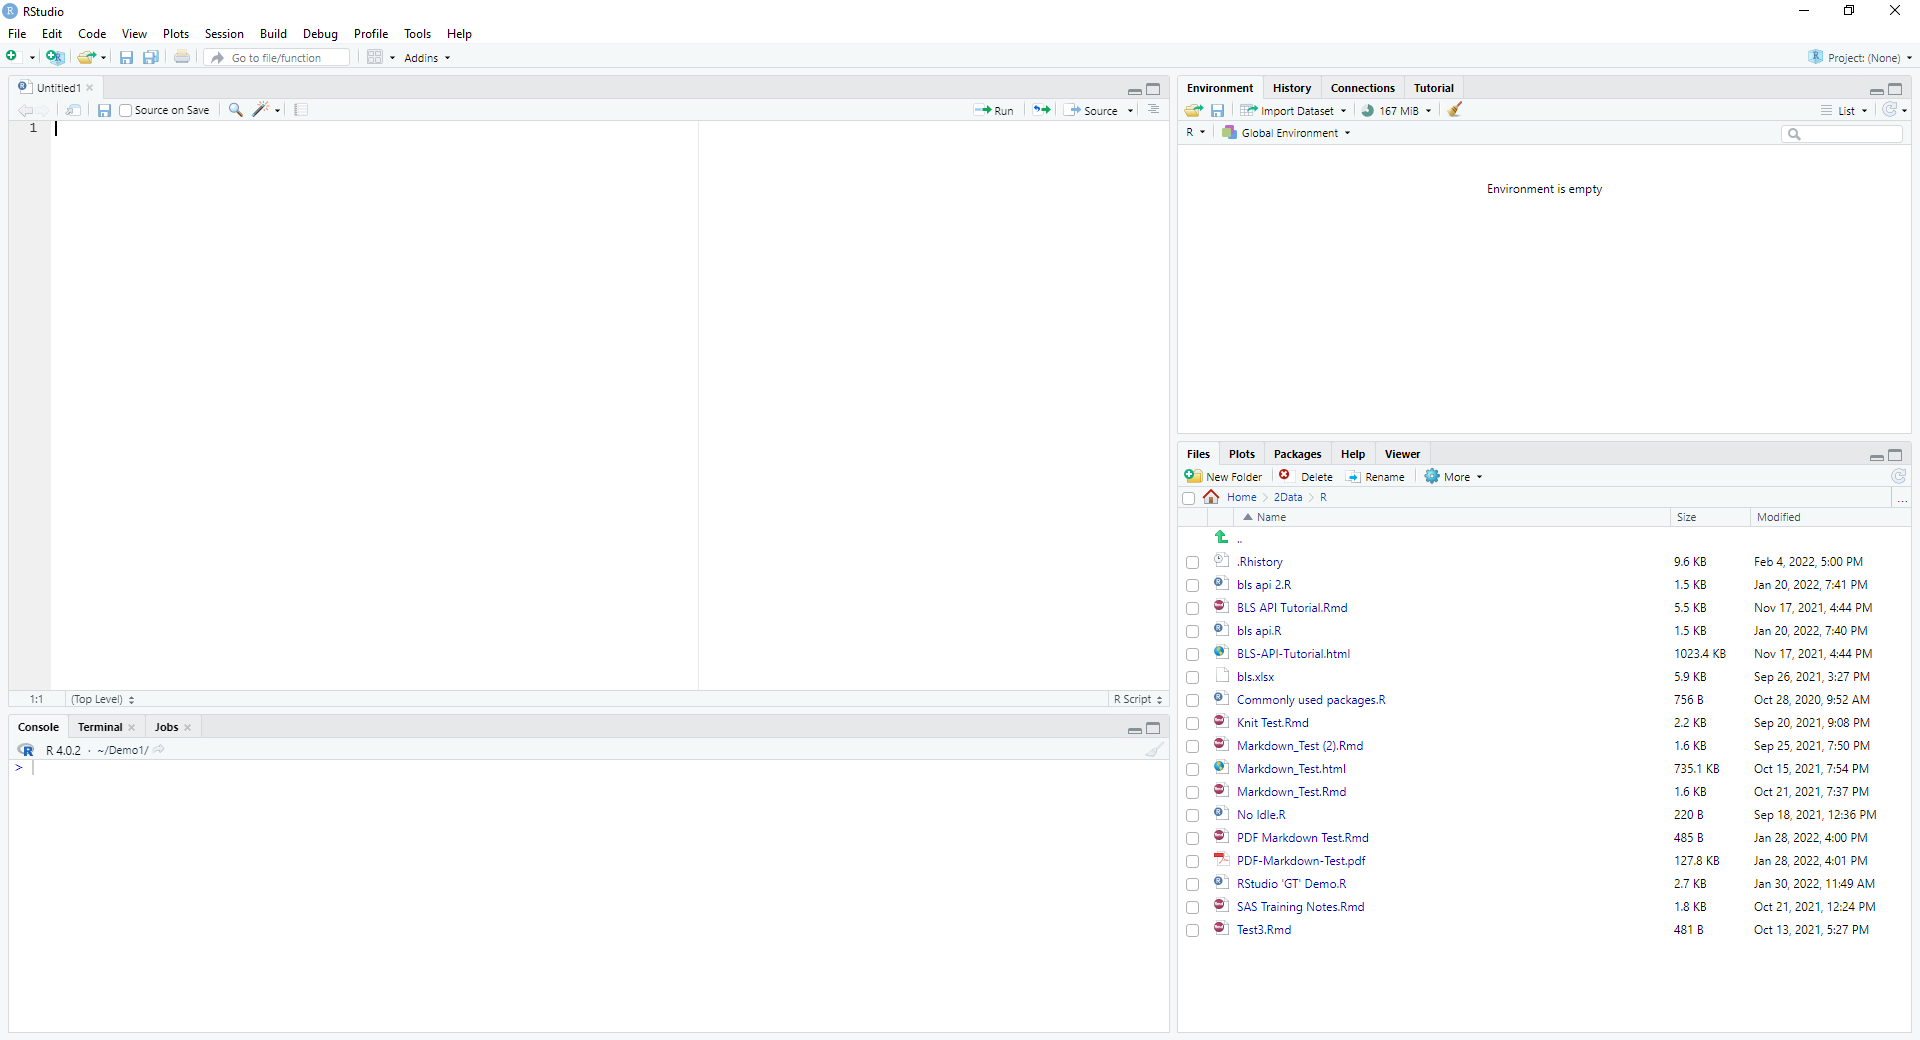Check the box for No Idle.R
This screenshot has height=1040, width=1920.
click(x=1192, y=816)
